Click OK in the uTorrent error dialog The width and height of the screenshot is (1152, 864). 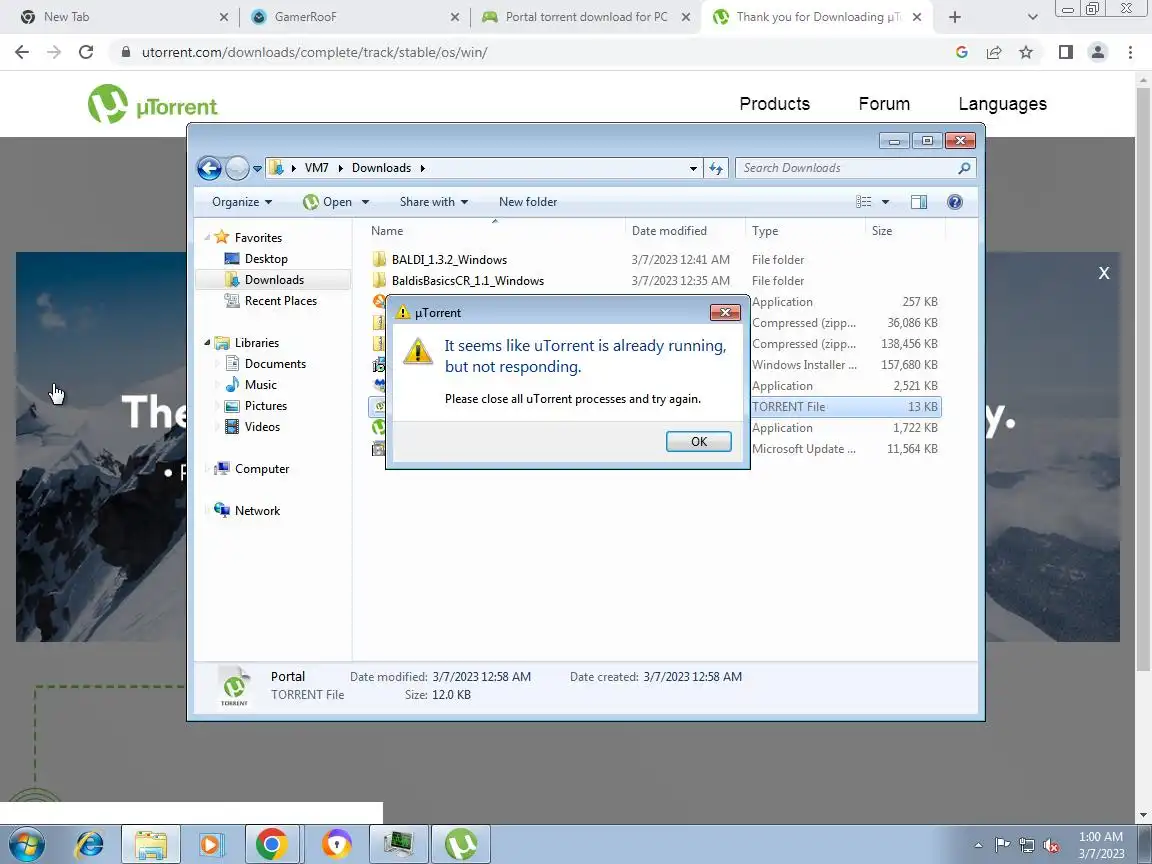[x=698, y=442]
